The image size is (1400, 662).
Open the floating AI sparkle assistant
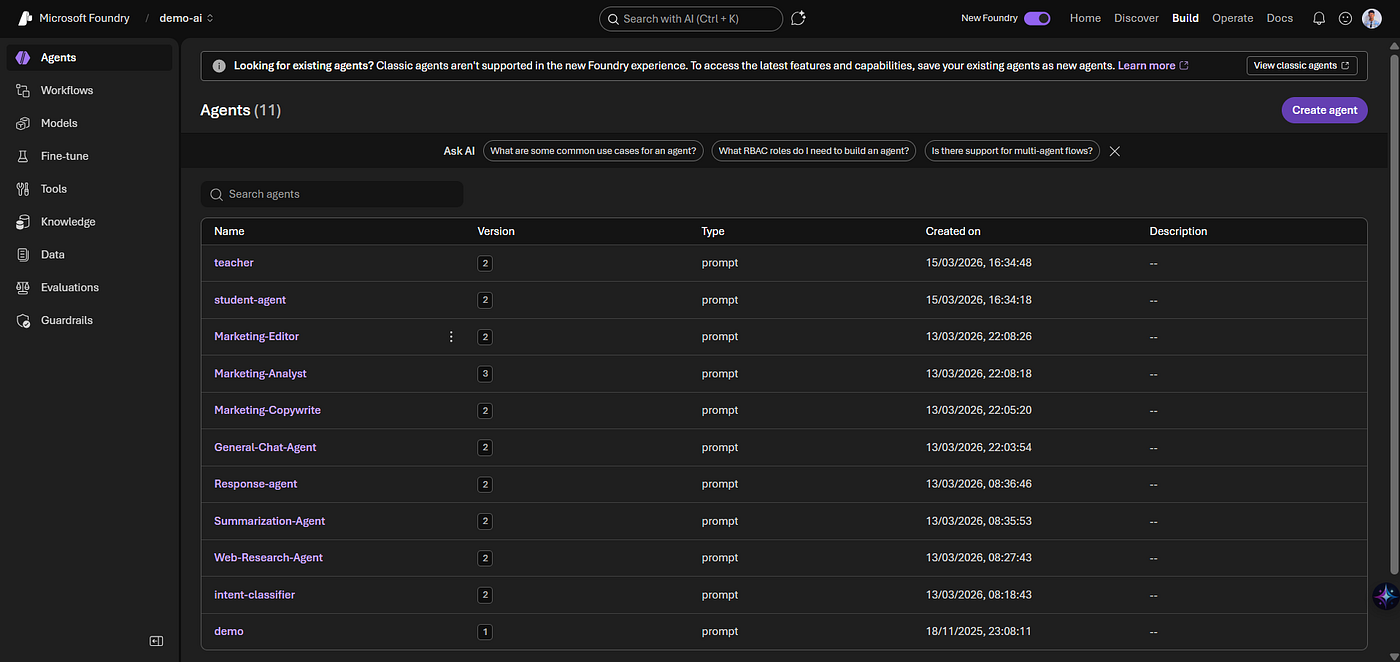point(1385,596)
